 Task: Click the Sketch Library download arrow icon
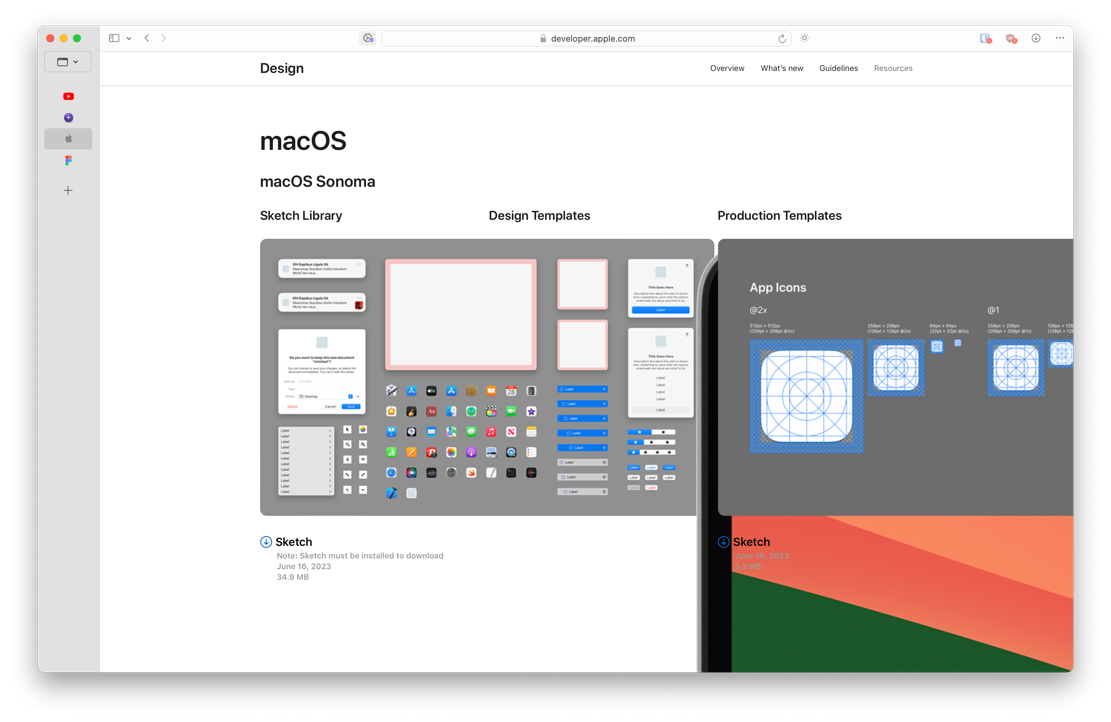pyautogui.click(x=266, y=542)
